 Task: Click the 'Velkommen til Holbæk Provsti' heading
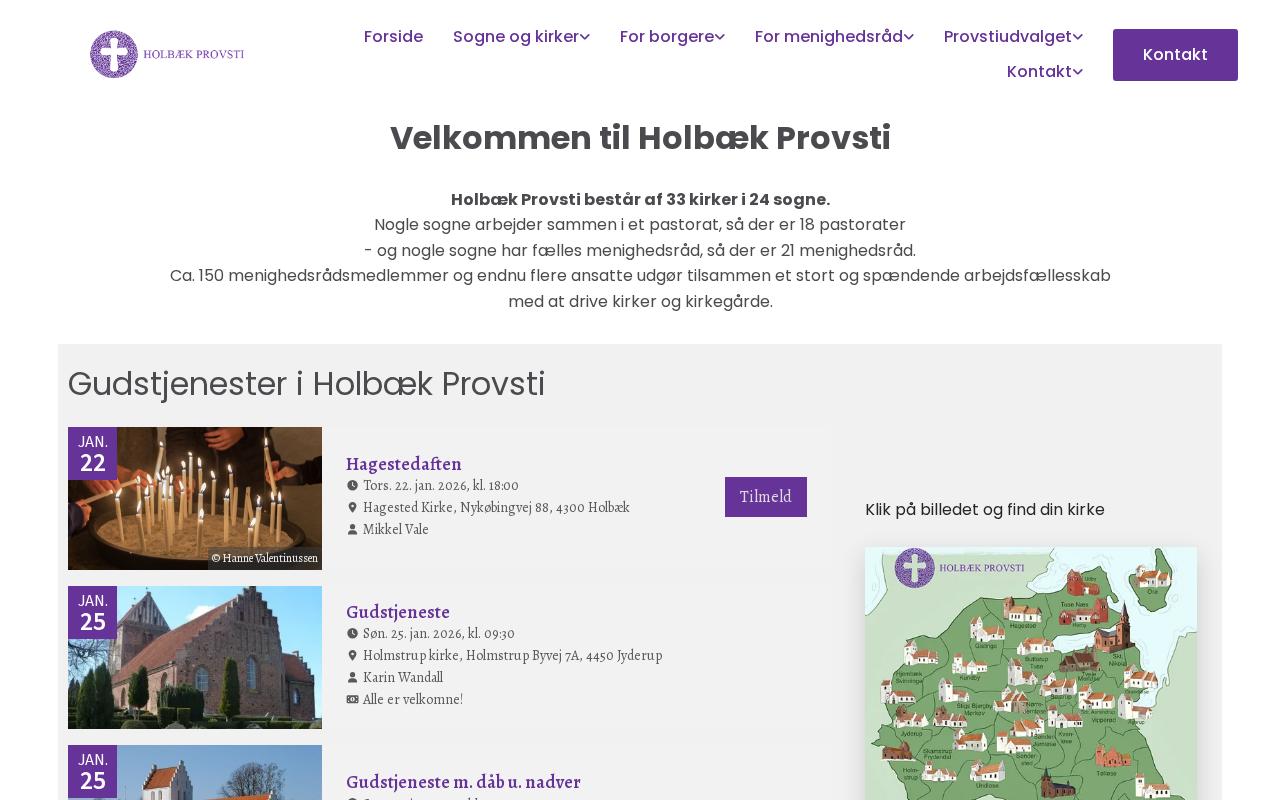point(640,138)
